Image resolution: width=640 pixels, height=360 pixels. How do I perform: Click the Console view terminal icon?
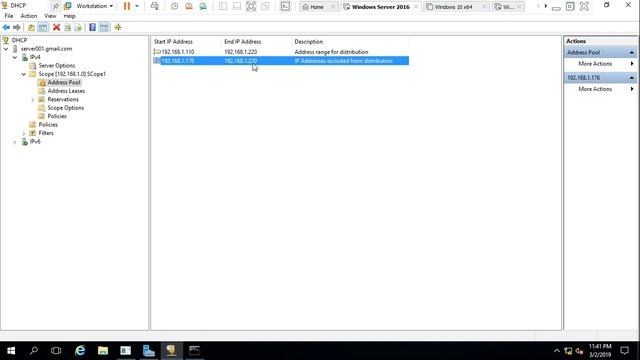[x=285, y=6]
